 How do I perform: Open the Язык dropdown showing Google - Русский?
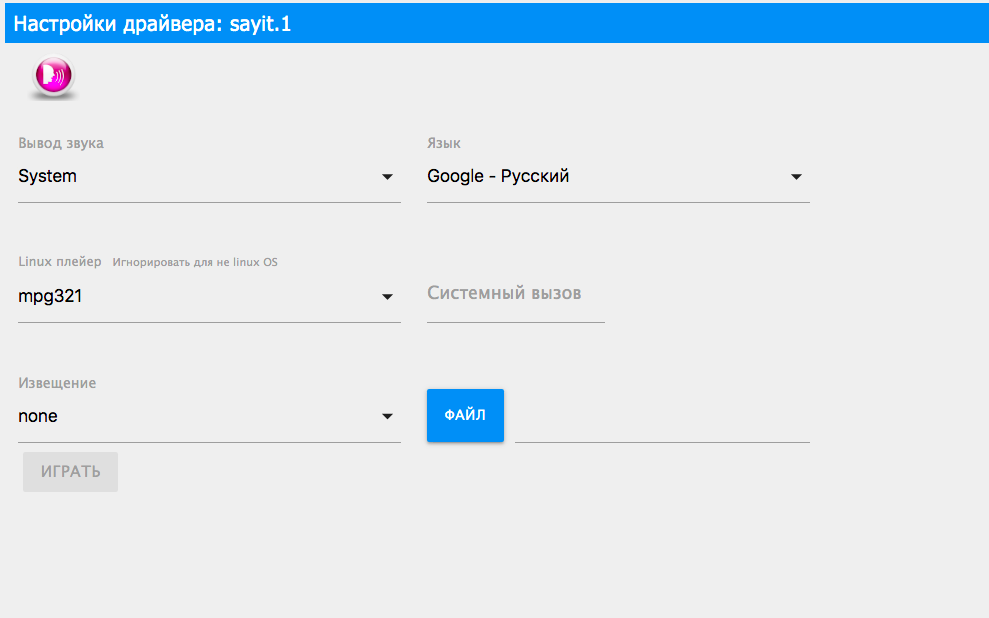618,177
